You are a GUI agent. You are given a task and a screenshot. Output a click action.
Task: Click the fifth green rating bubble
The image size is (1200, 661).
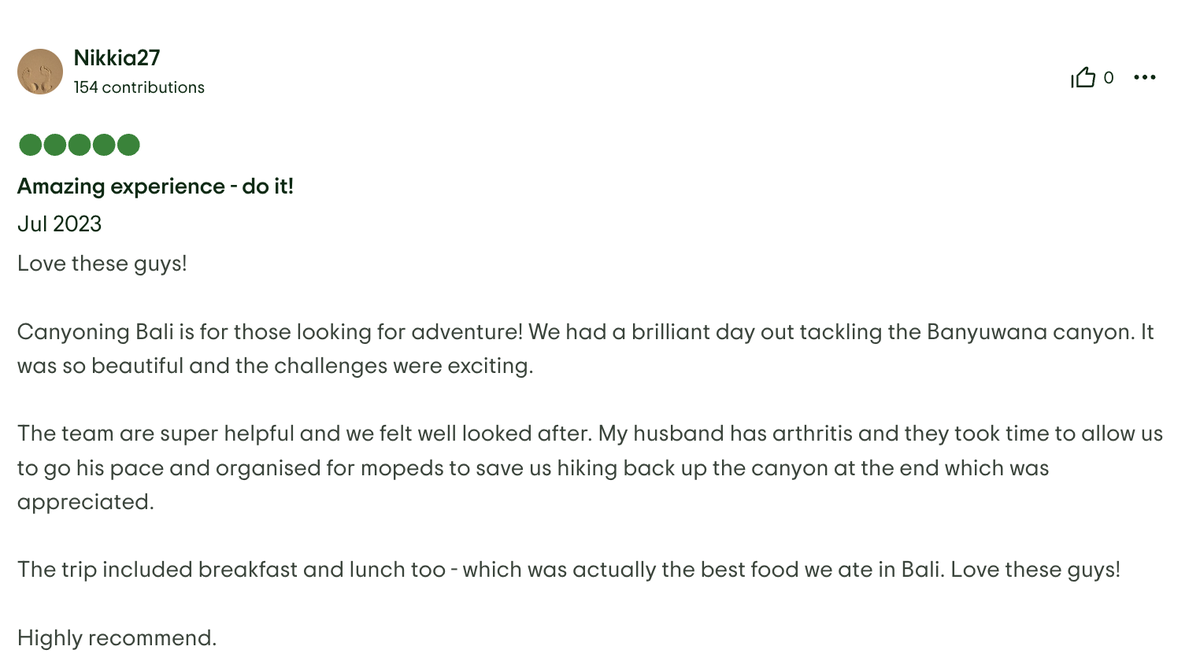click(128, 145)
